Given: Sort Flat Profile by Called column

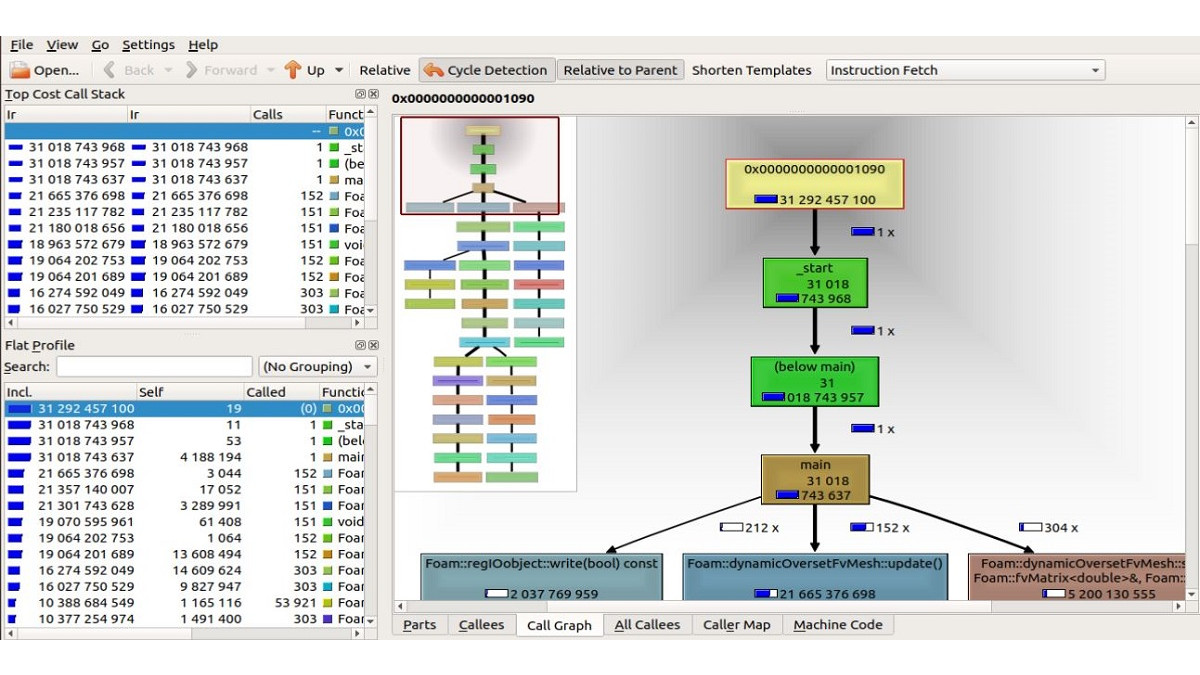Looking at the screenshot, I should 281,392.
